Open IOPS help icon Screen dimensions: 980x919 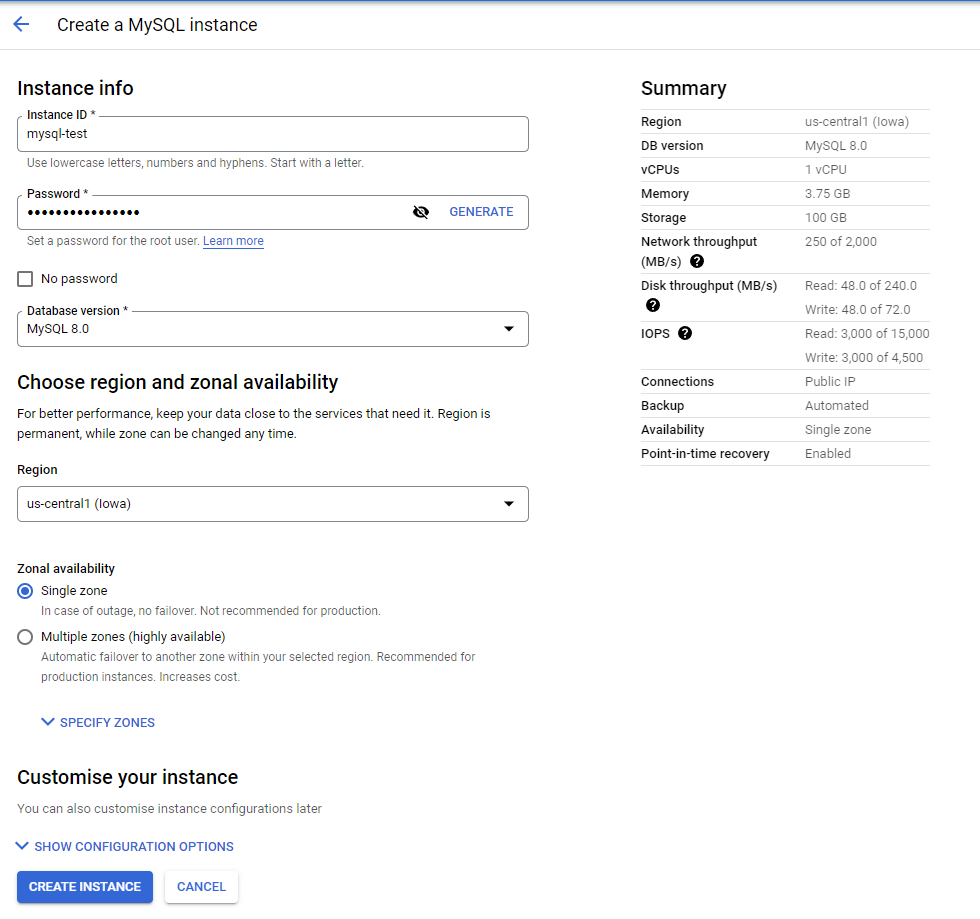coord(685,333)
